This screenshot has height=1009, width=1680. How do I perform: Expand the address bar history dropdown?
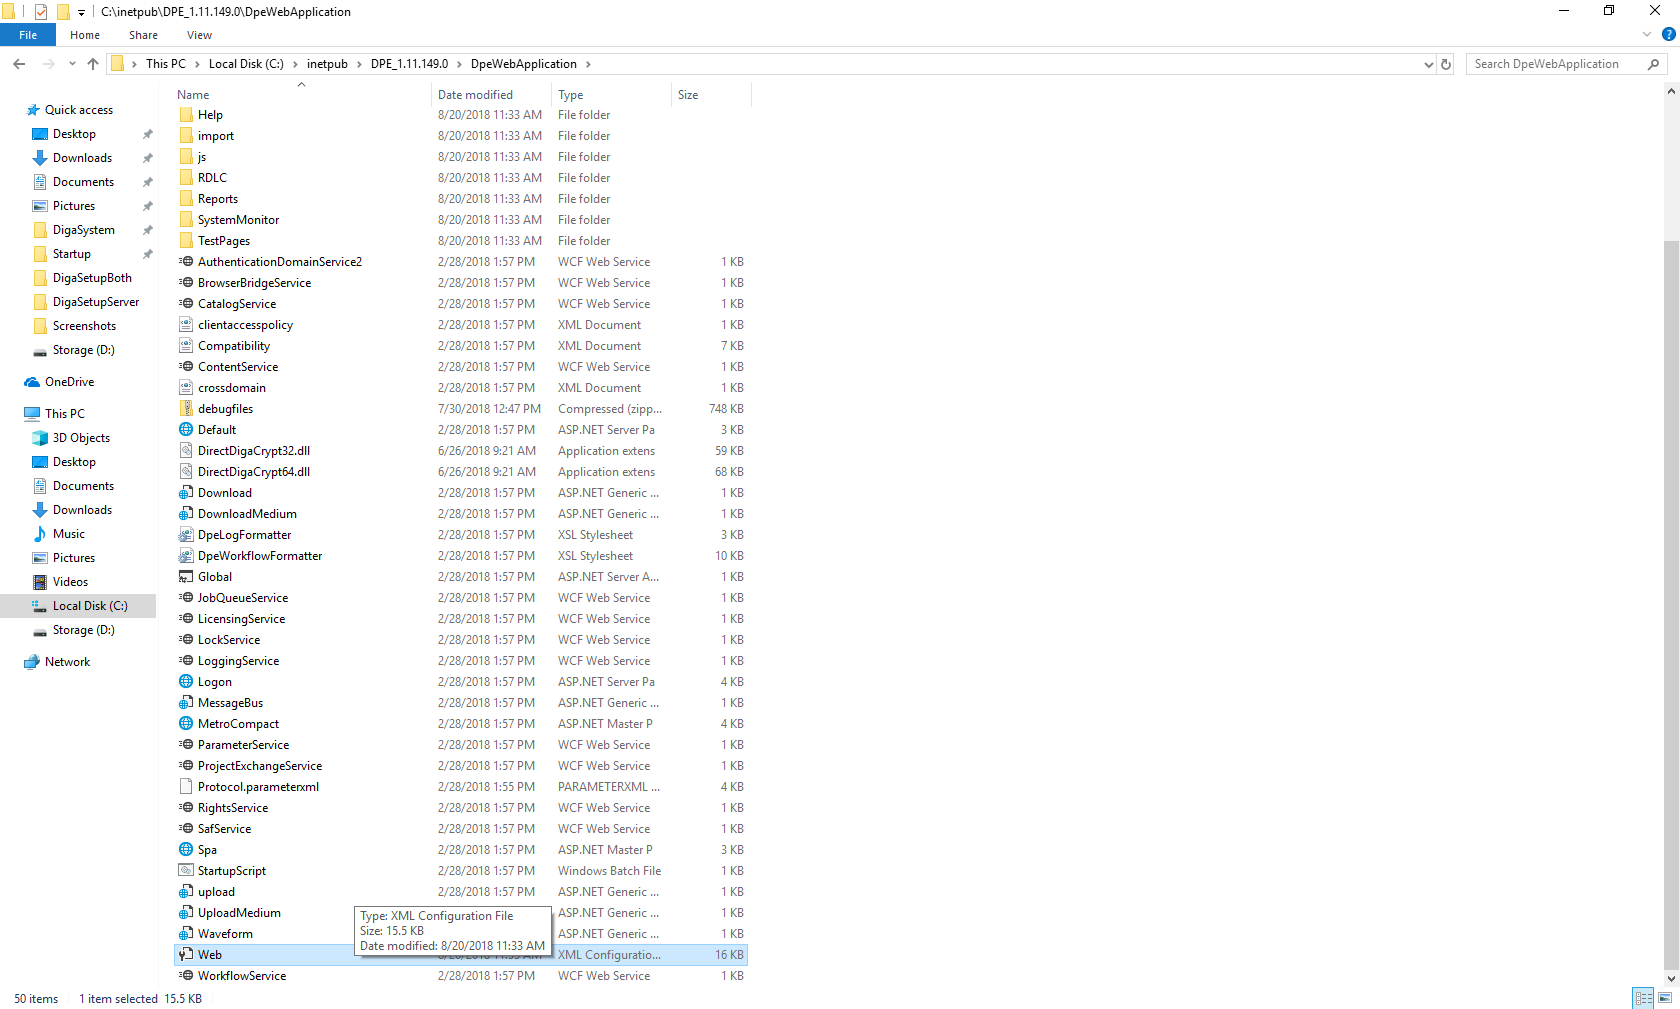pyautogui.click(x=1428, y=64)
